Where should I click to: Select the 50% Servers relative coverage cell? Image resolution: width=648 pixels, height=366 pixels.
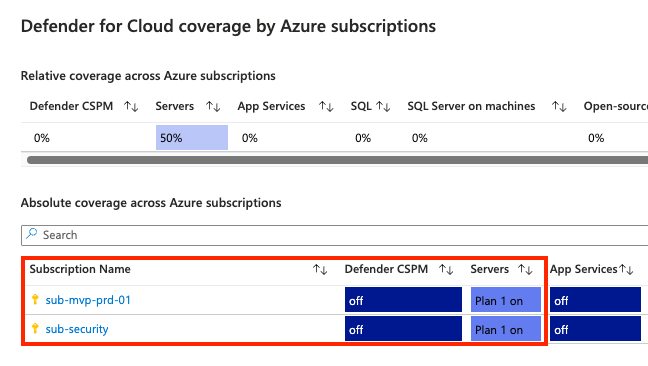[x=192, y=138]
